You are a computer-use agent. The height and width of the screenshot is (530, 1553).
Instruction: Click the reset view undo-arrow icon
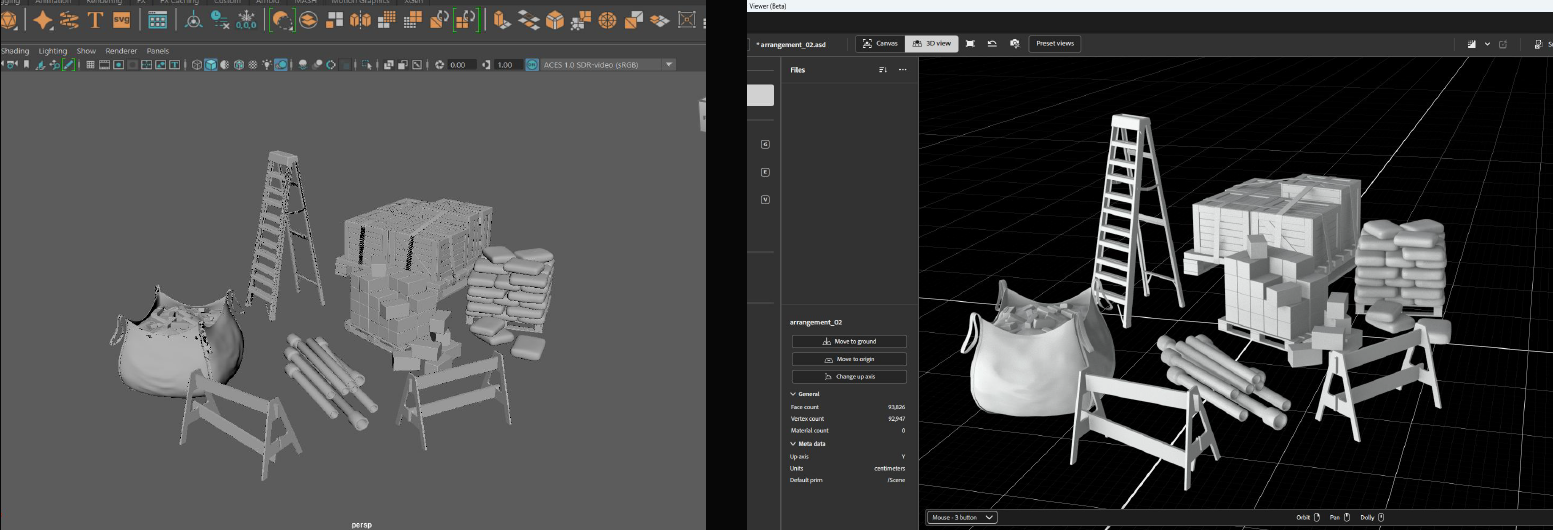pos(992,44)
